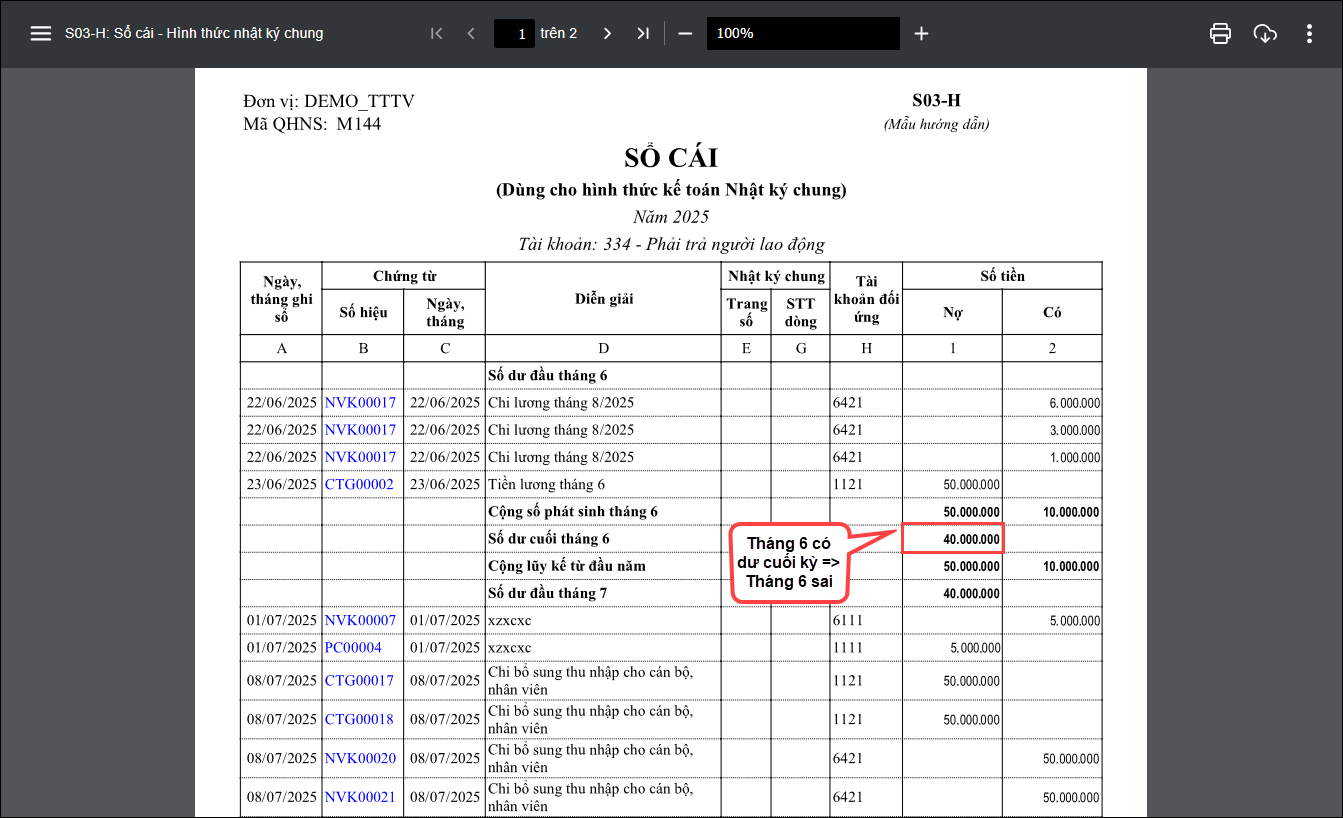1343x818 pixels.
Task: Click the page number input field
Action: pyautogui.click(x=514, y=33)
